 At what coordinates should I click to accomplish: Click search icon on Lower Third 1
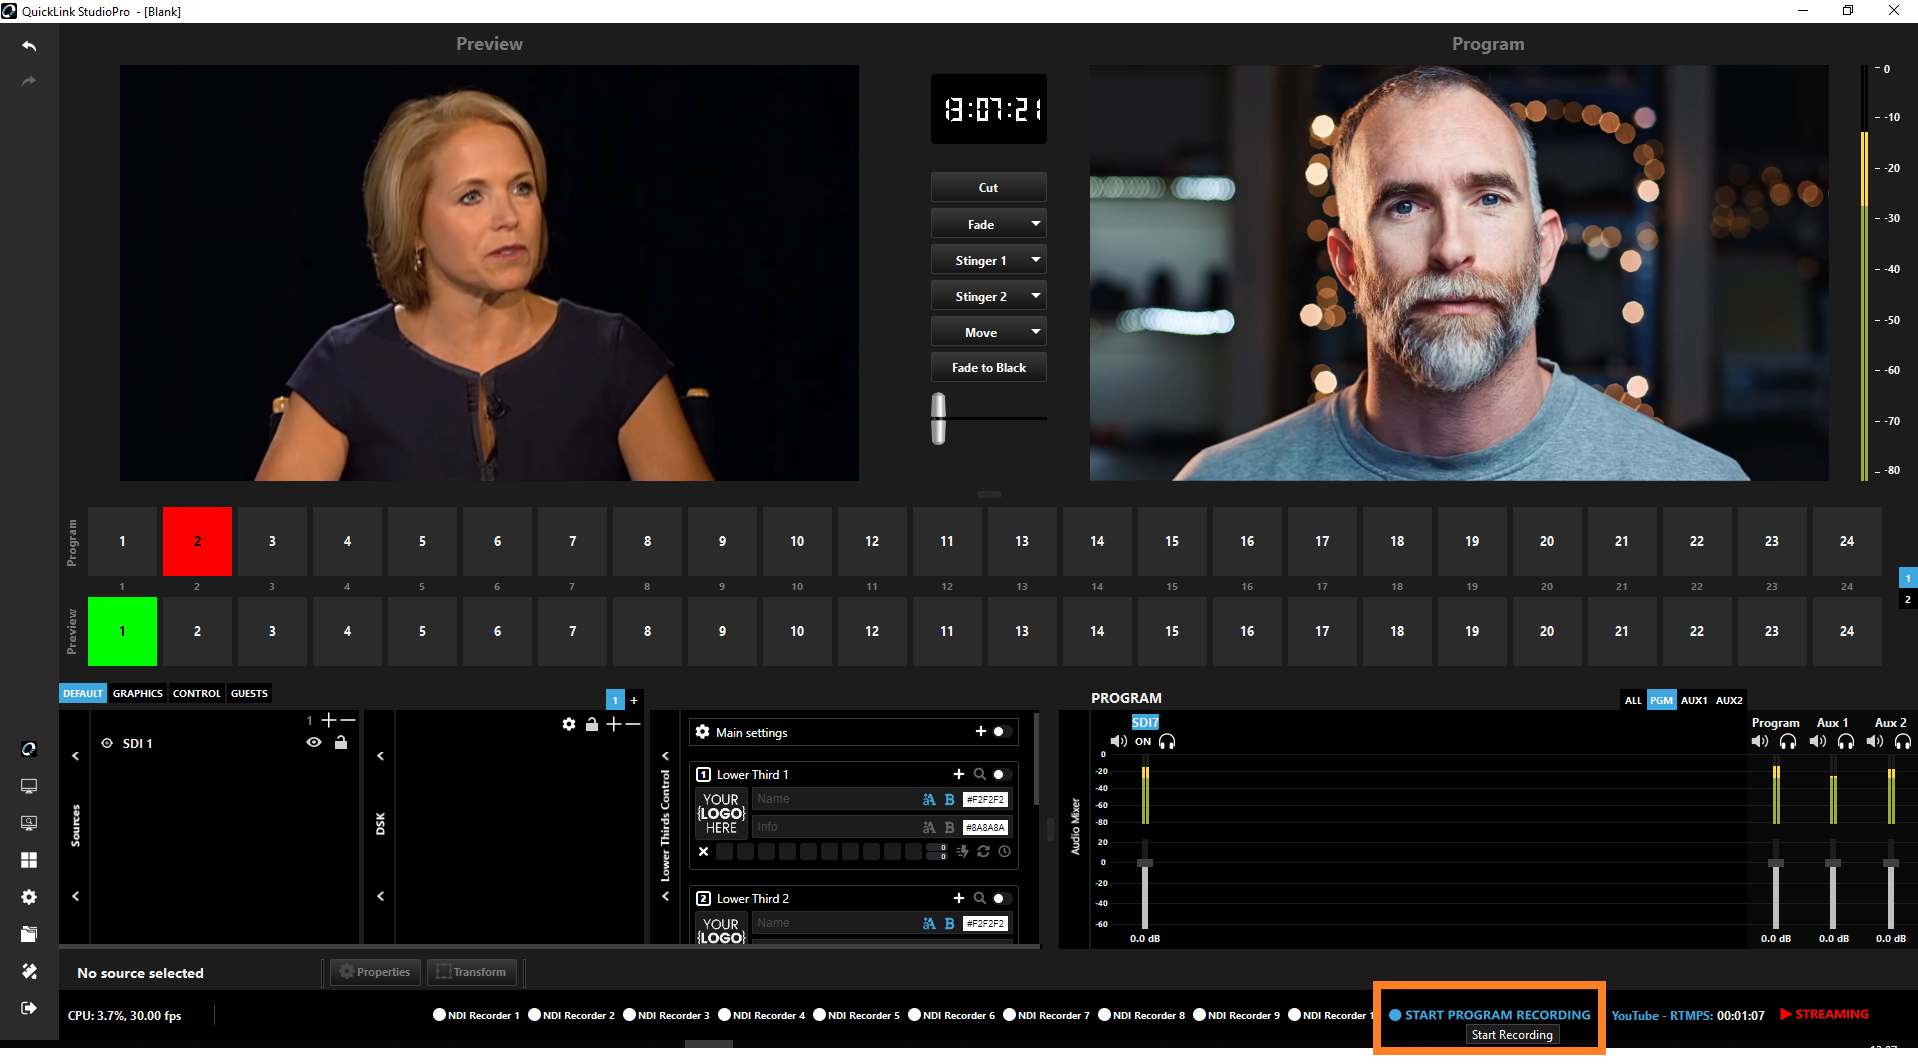pos(979,774)
